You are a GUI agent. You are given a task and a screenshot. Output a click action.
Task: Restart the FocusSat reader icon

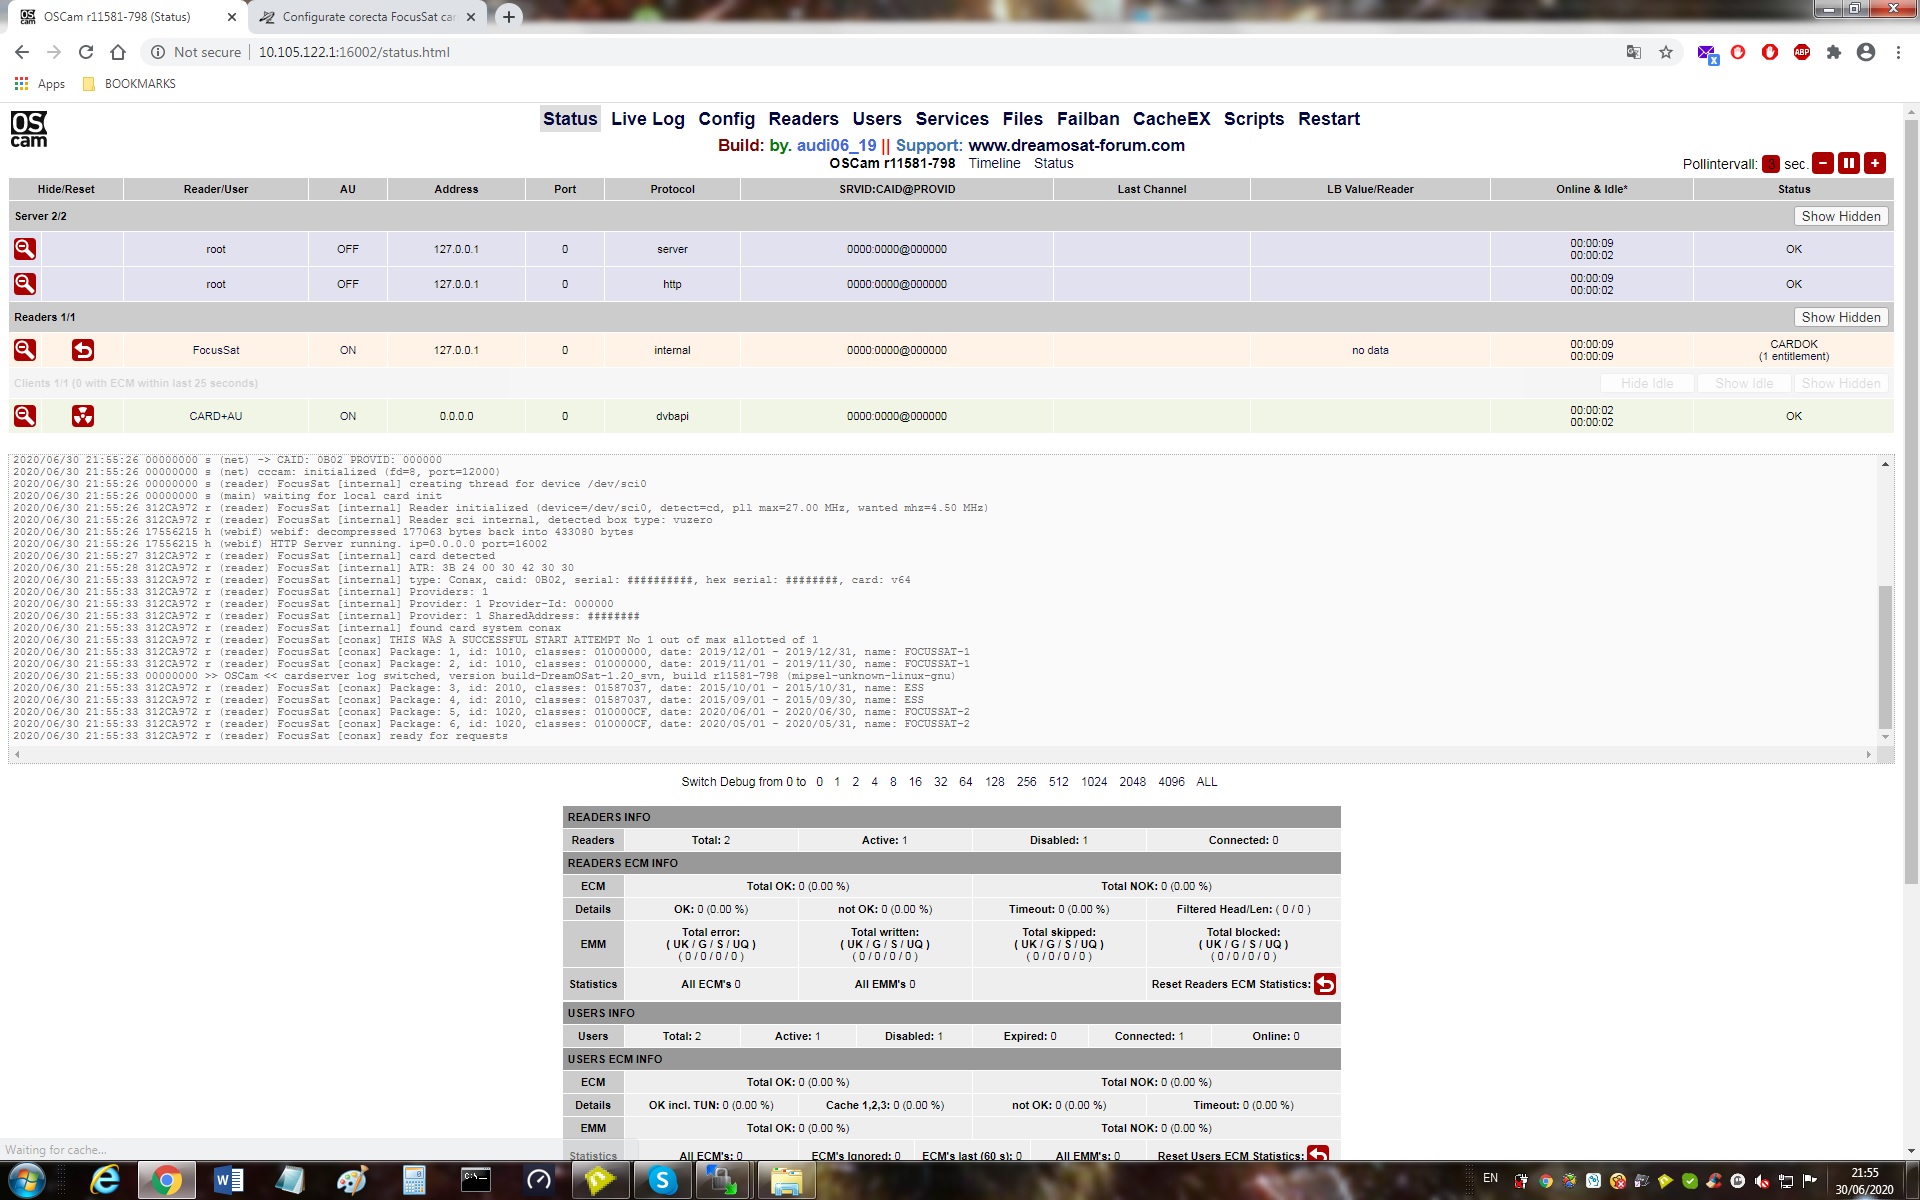83,350
